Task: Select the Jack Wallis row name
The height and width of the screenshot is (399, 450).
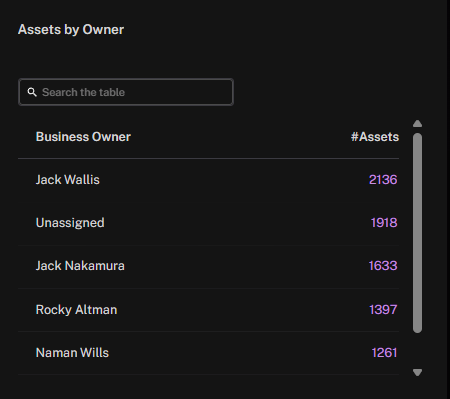Action: [x=68, y=180]
